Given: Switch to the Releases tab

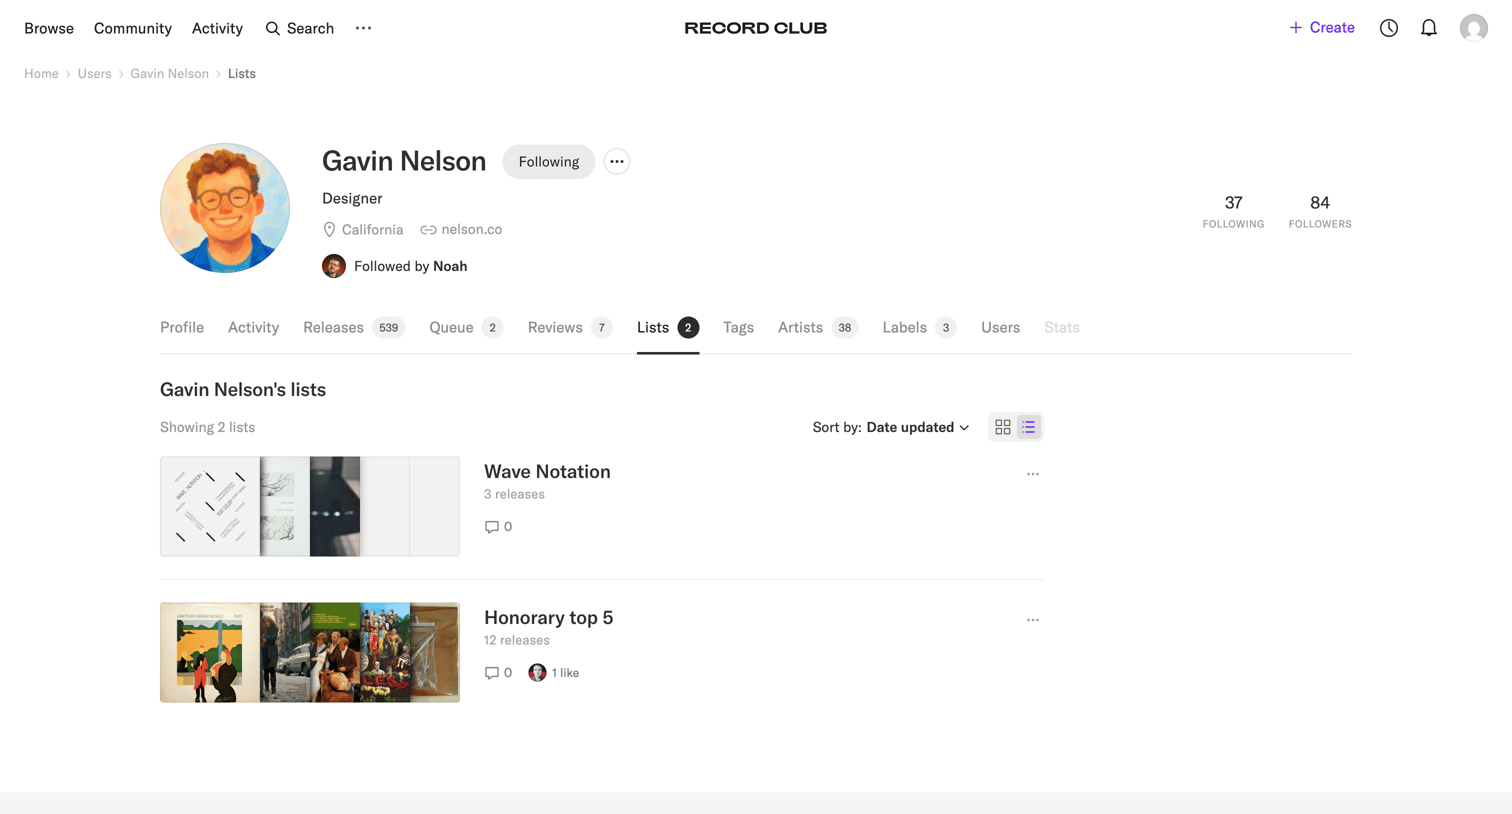Looking at the screenshot, I should tap(354, 327).
